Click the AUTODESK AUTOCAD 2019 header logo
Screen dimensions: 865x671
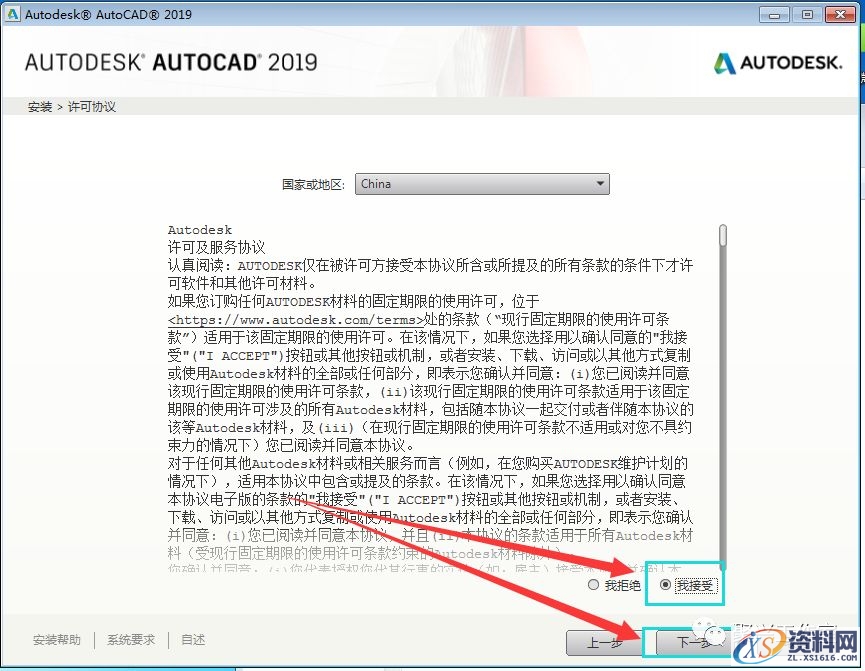[x=172, y=60]
